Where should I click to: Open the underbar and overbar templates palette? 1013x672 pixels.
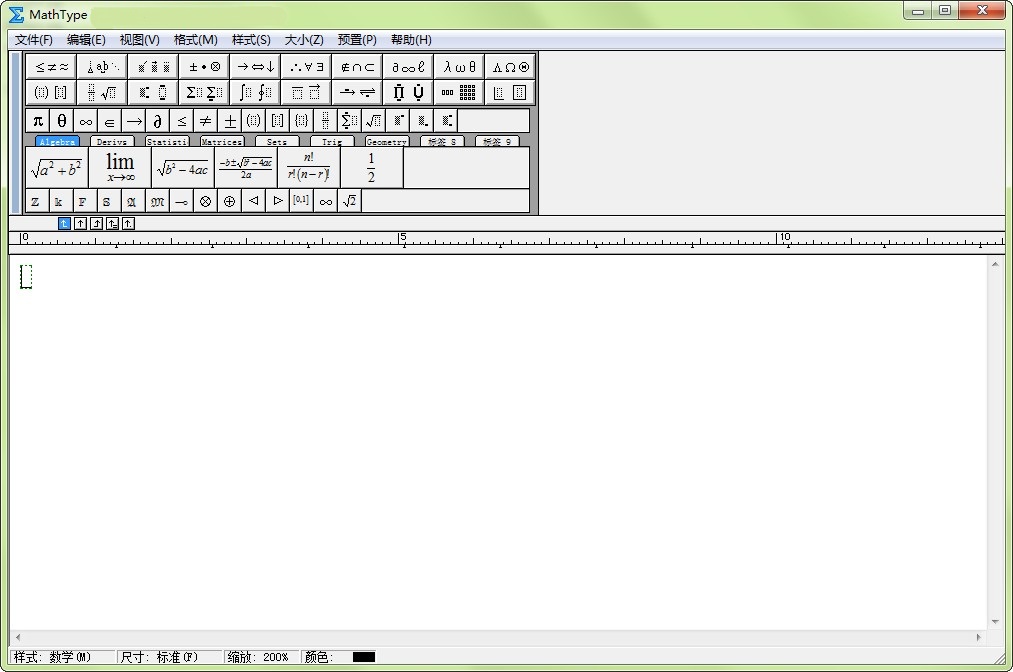306,92
